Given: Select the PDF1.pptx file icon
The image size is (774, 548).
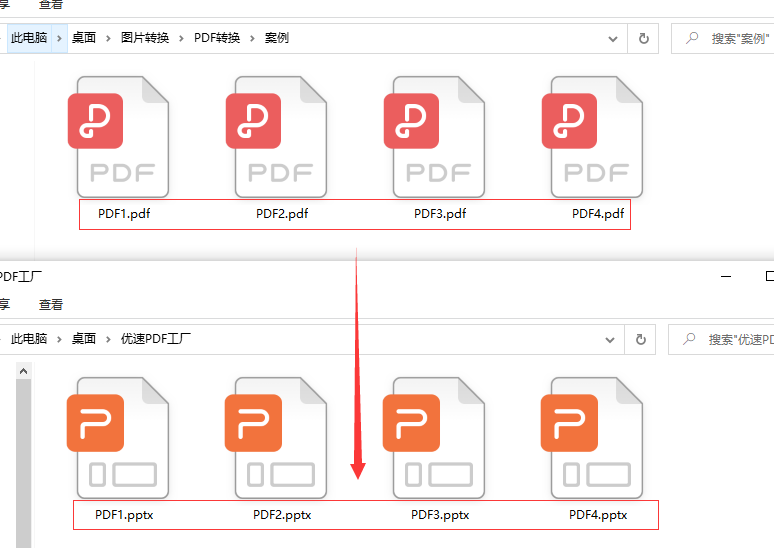Looking at the screenshot, I should (x=118, y=438).
